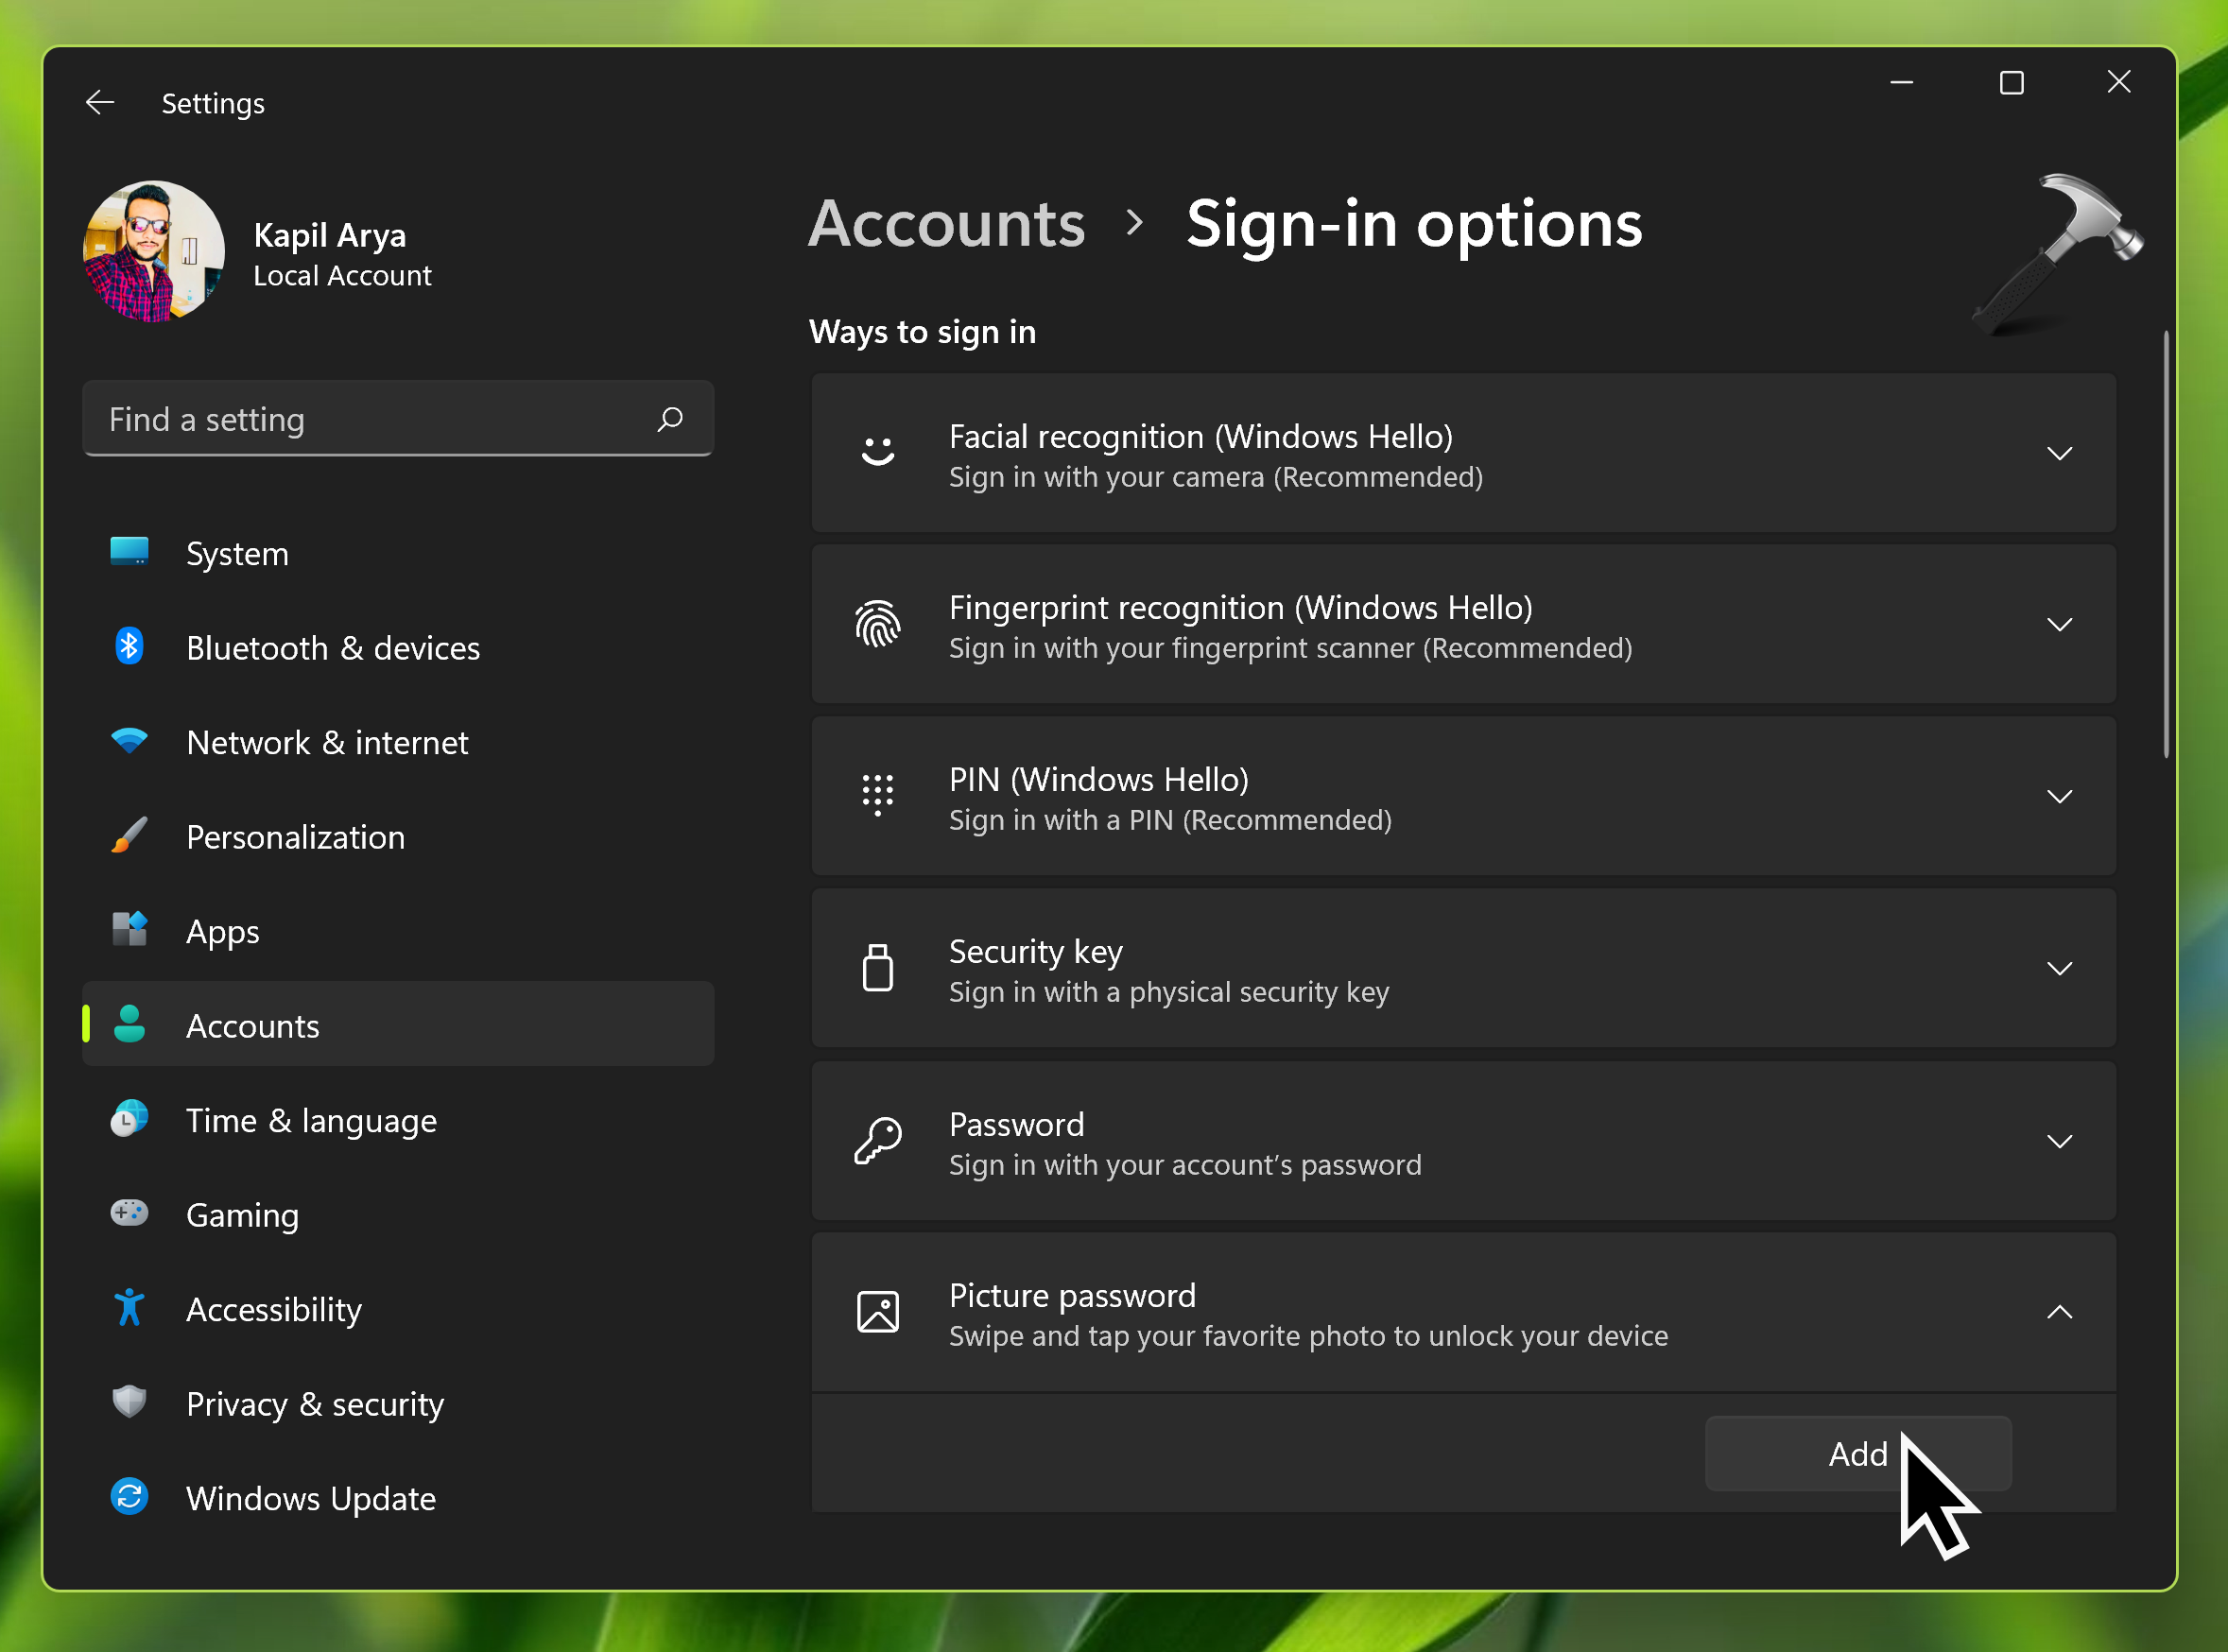Expand the Fingerprint recognition chevron
This screenshot has height=1652, width=2228.
[x=2059, y=625]
